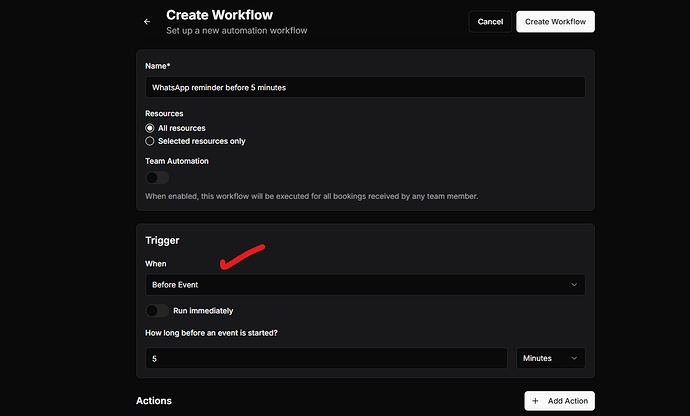This screenshot has height=416, width=690.
Task: Click the Run immediately label
Action: [x=203, y=311]
